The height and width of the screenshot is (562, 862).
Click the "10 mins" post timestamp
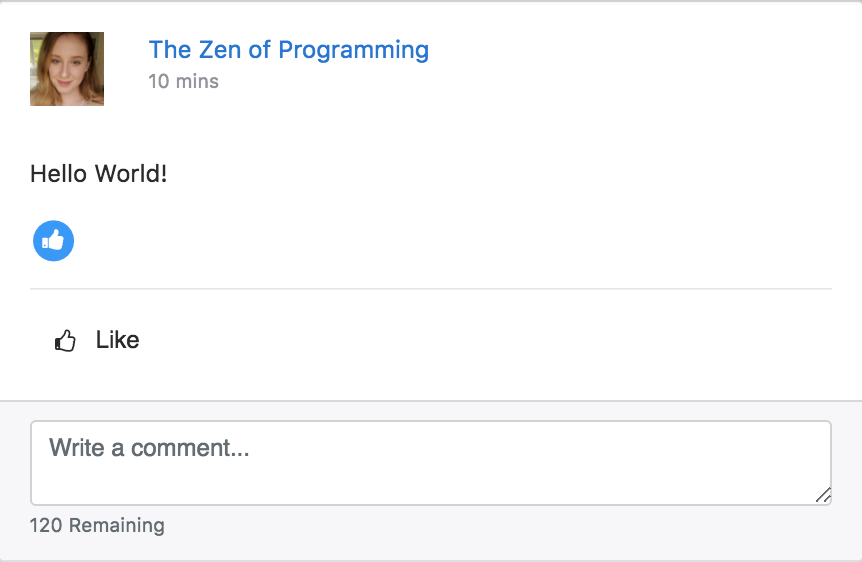click(x=183, y=81)
